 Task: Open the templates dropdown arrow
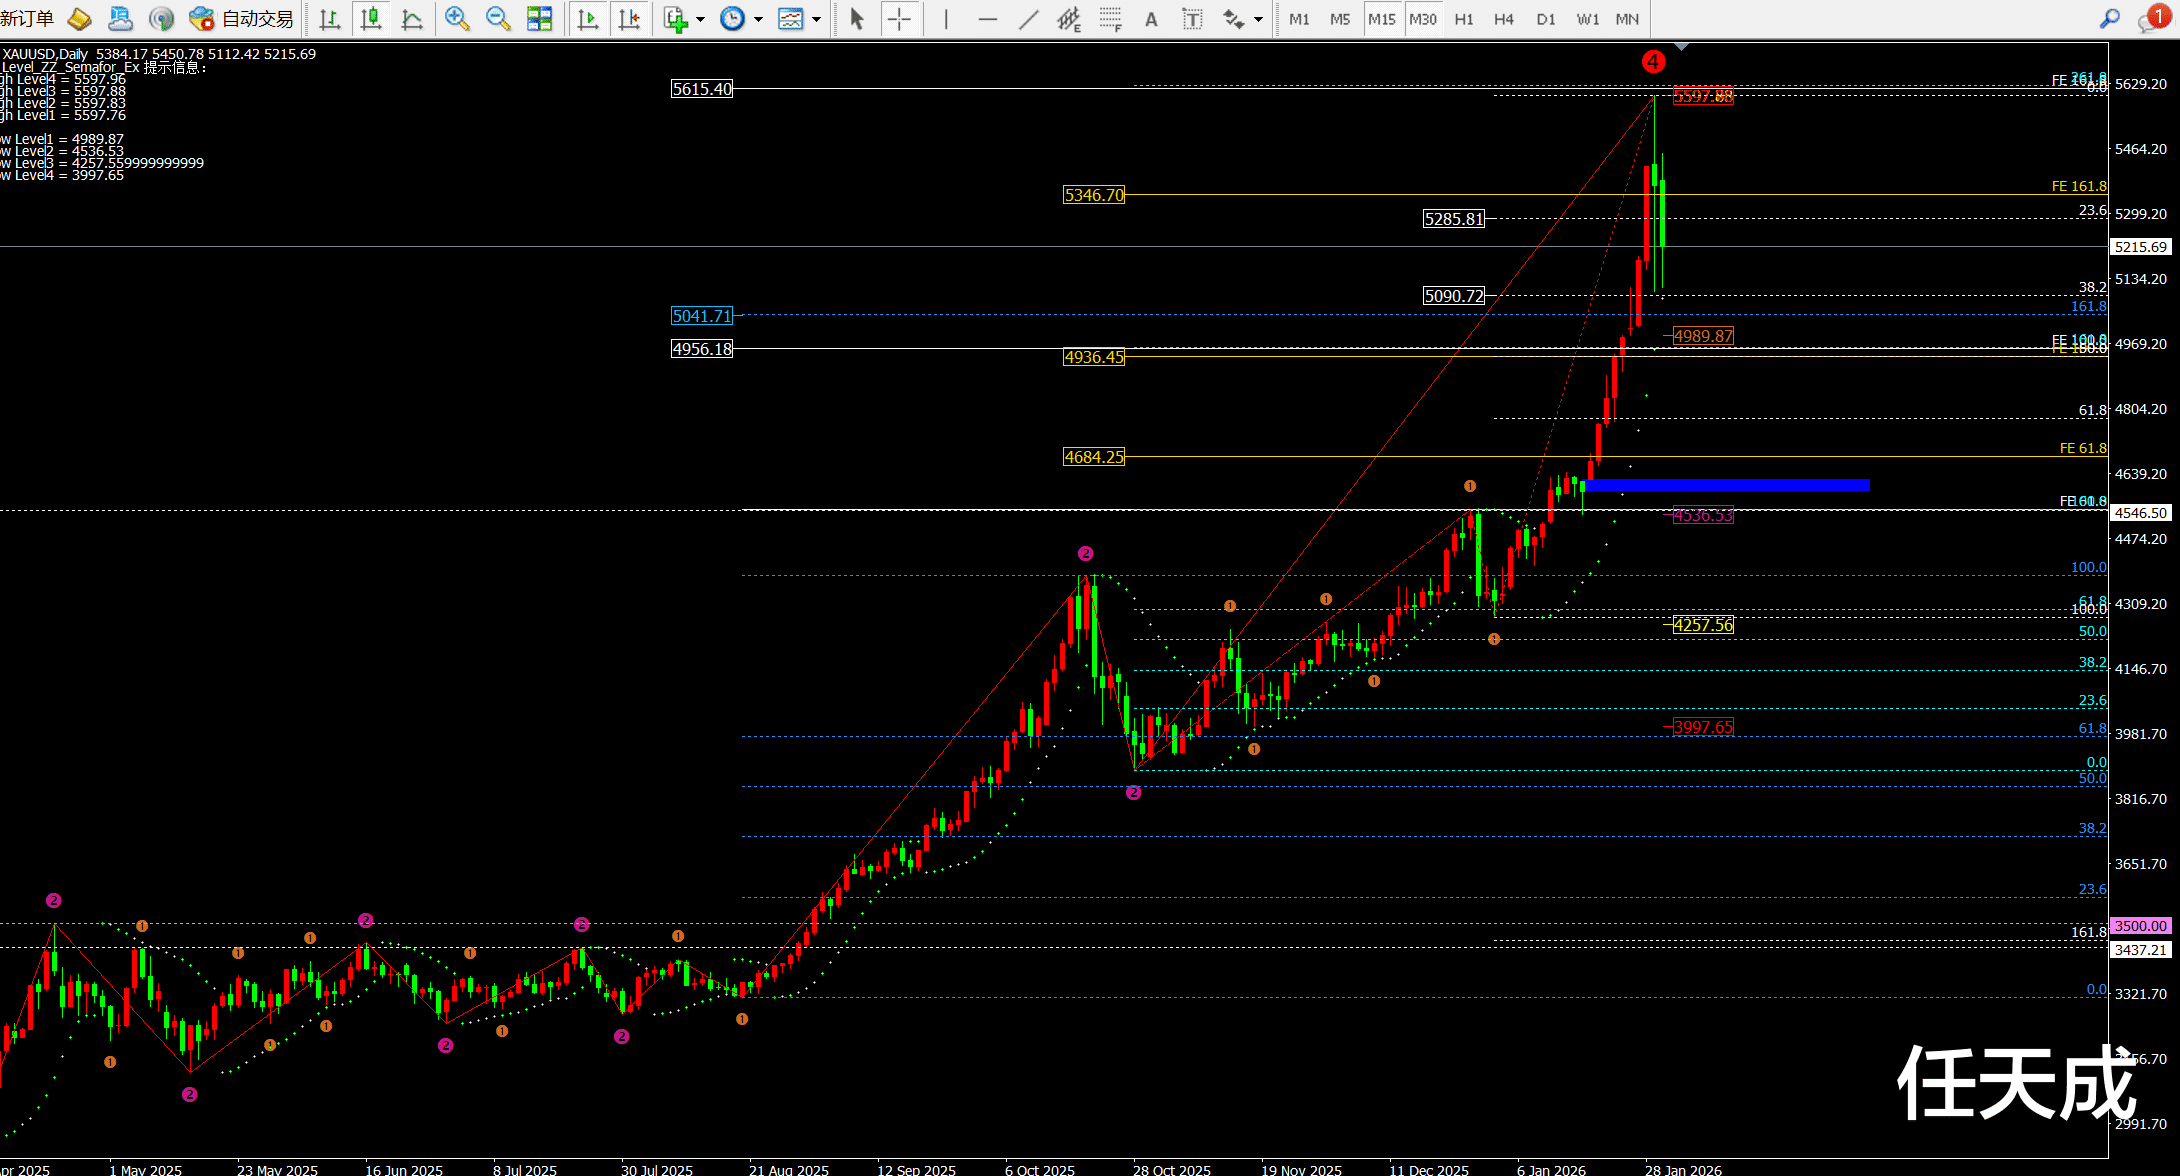(817, 18)
